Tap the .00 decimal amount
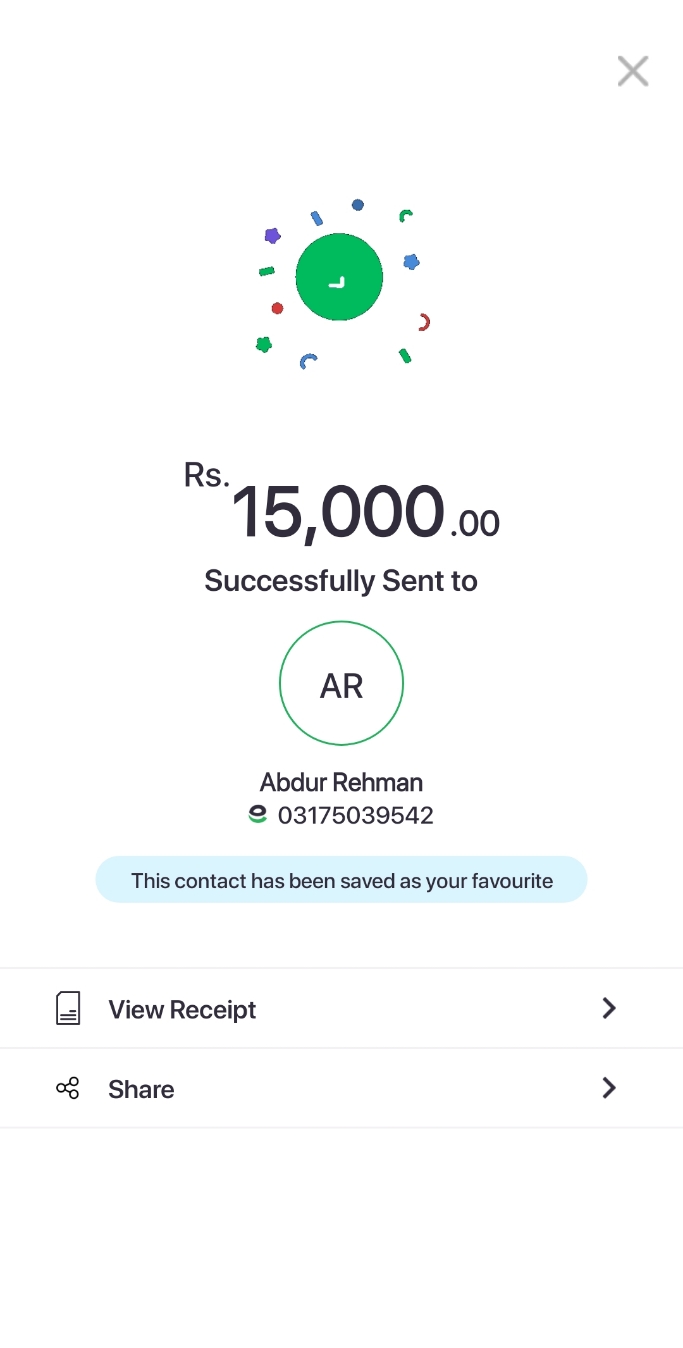 pyautogui.click(x=474, y=523)
